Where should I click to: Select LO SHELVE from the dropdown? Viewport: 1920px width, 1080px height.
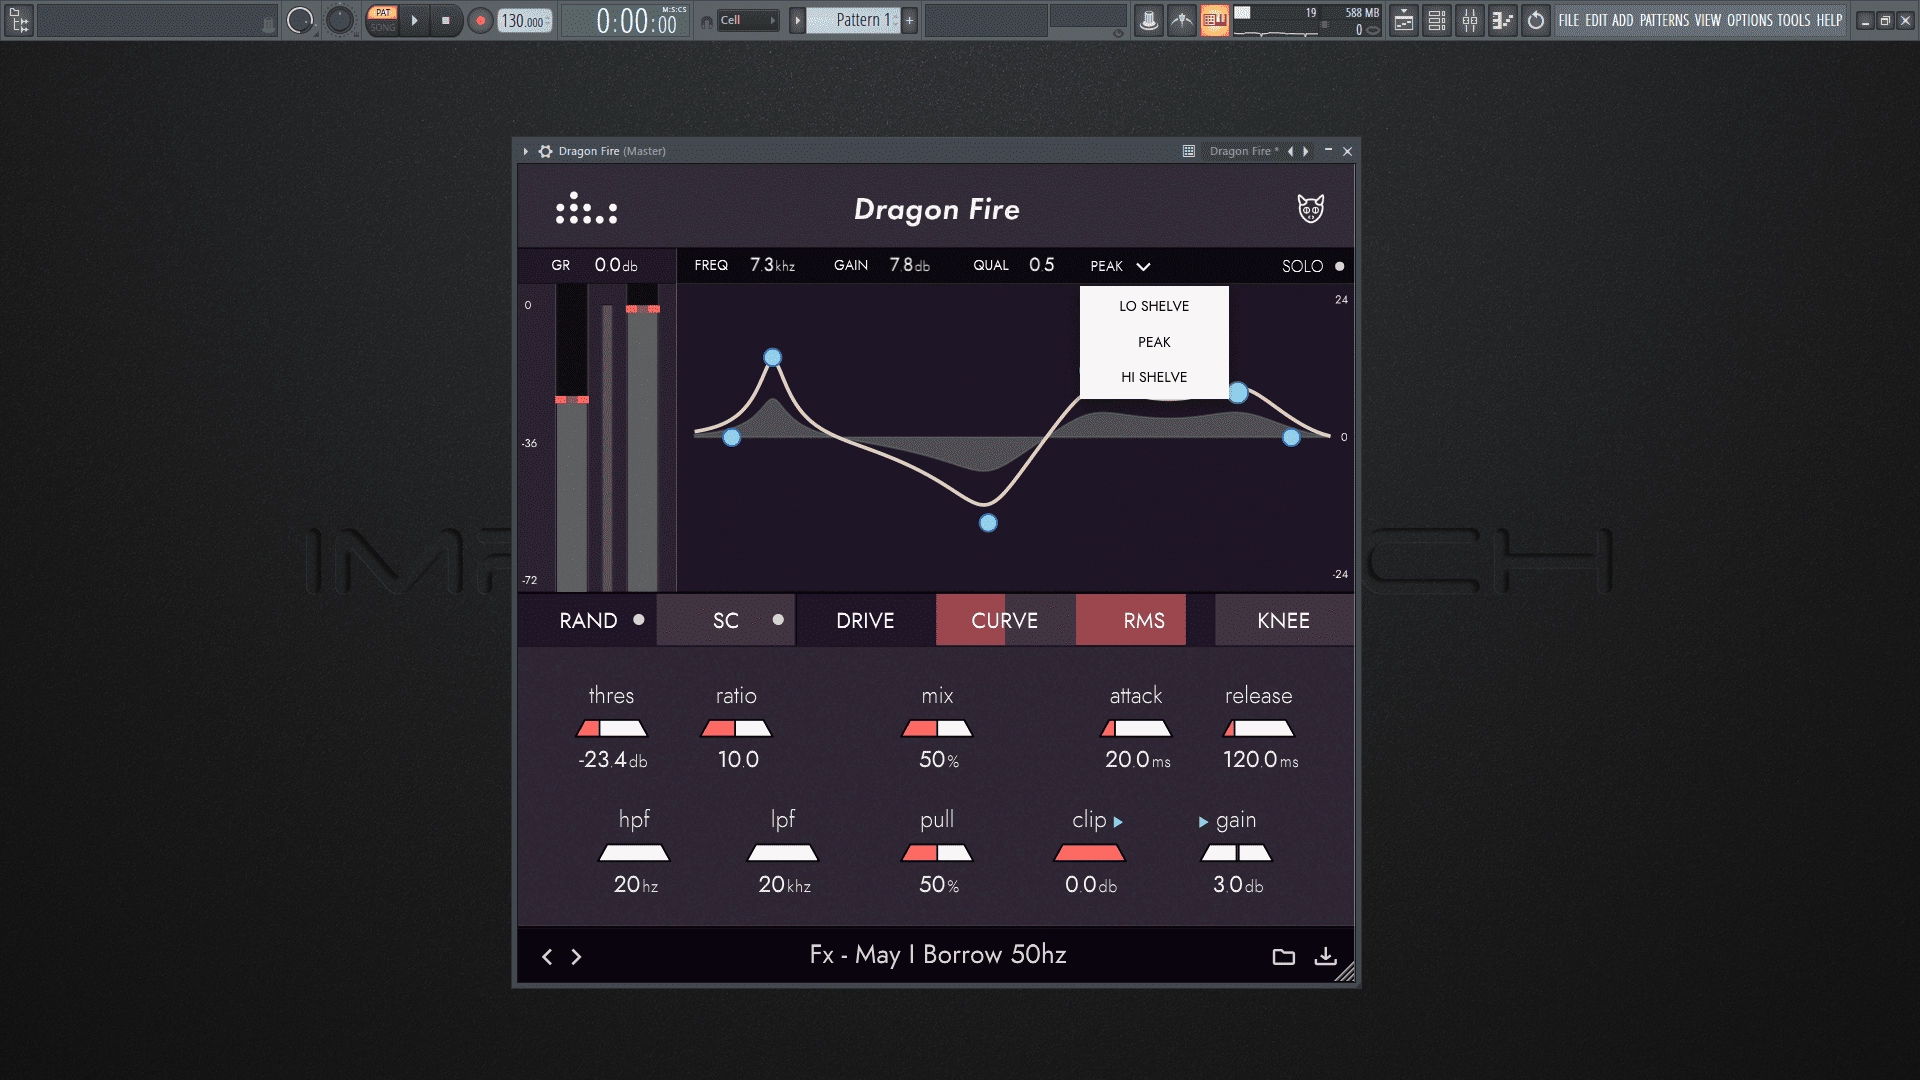[1154, 306]
